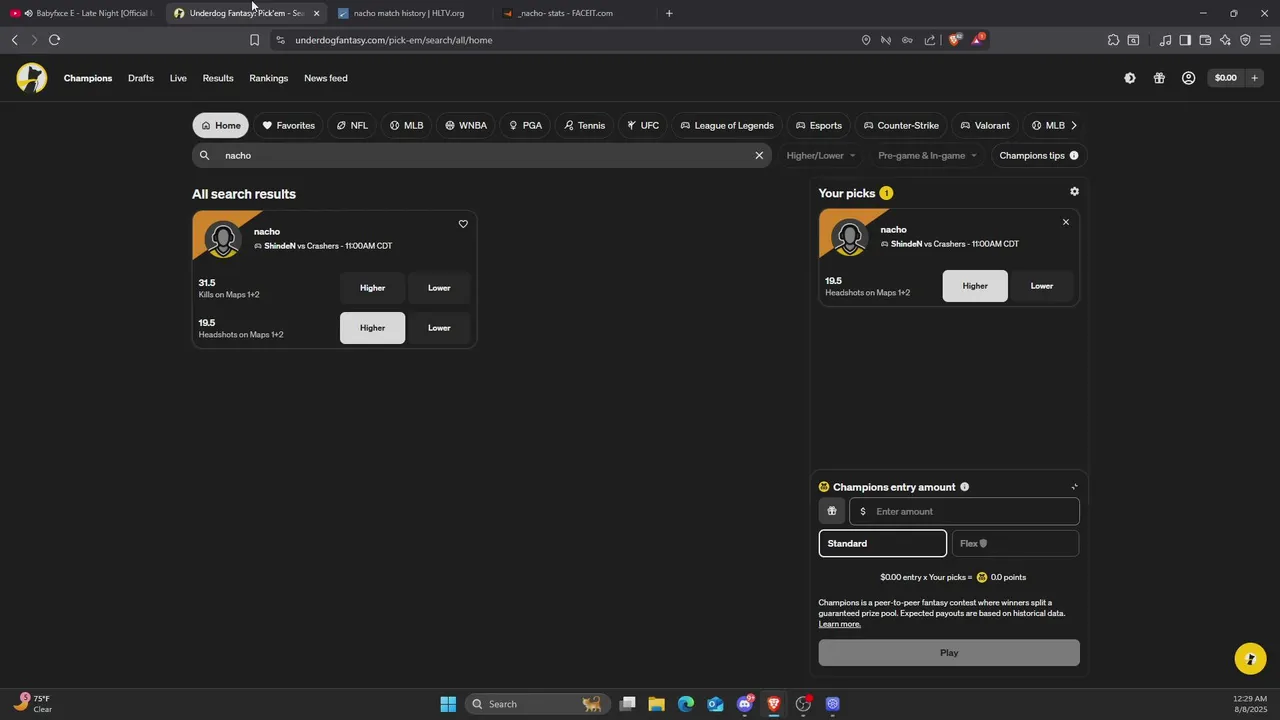Open the Champions tab
The width and height of the screenshot is (1280, 720).
pyautogui.click(x=88, y=78)
